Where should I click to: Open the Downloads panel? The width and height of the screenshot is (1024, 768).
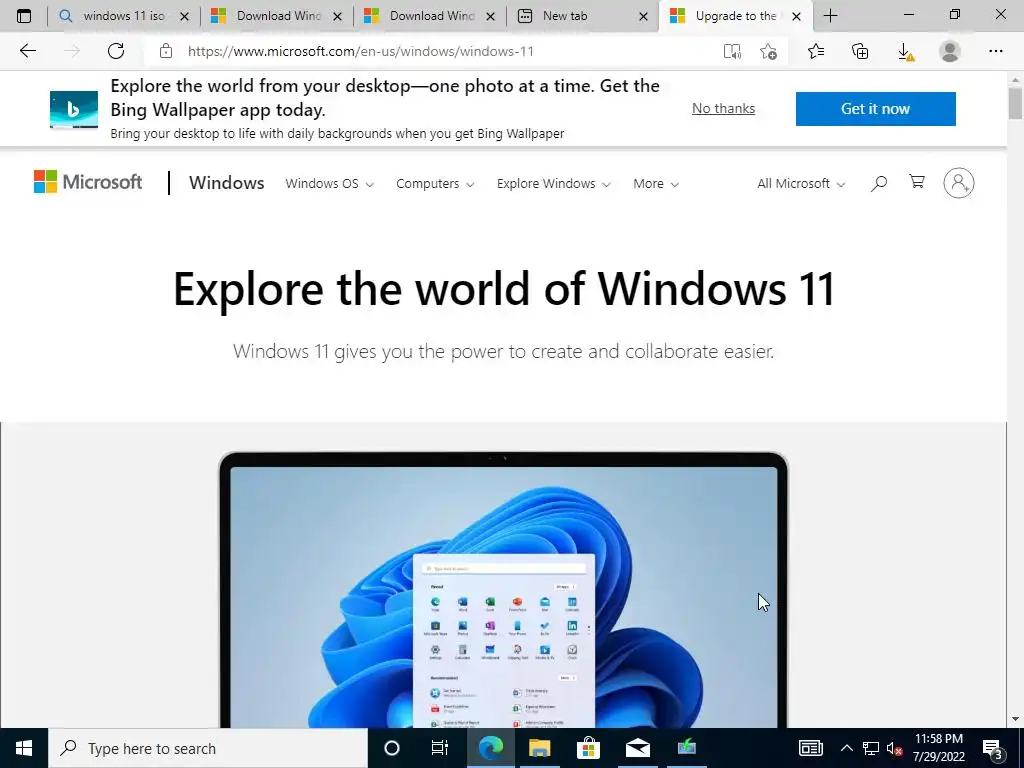(905, 52)
